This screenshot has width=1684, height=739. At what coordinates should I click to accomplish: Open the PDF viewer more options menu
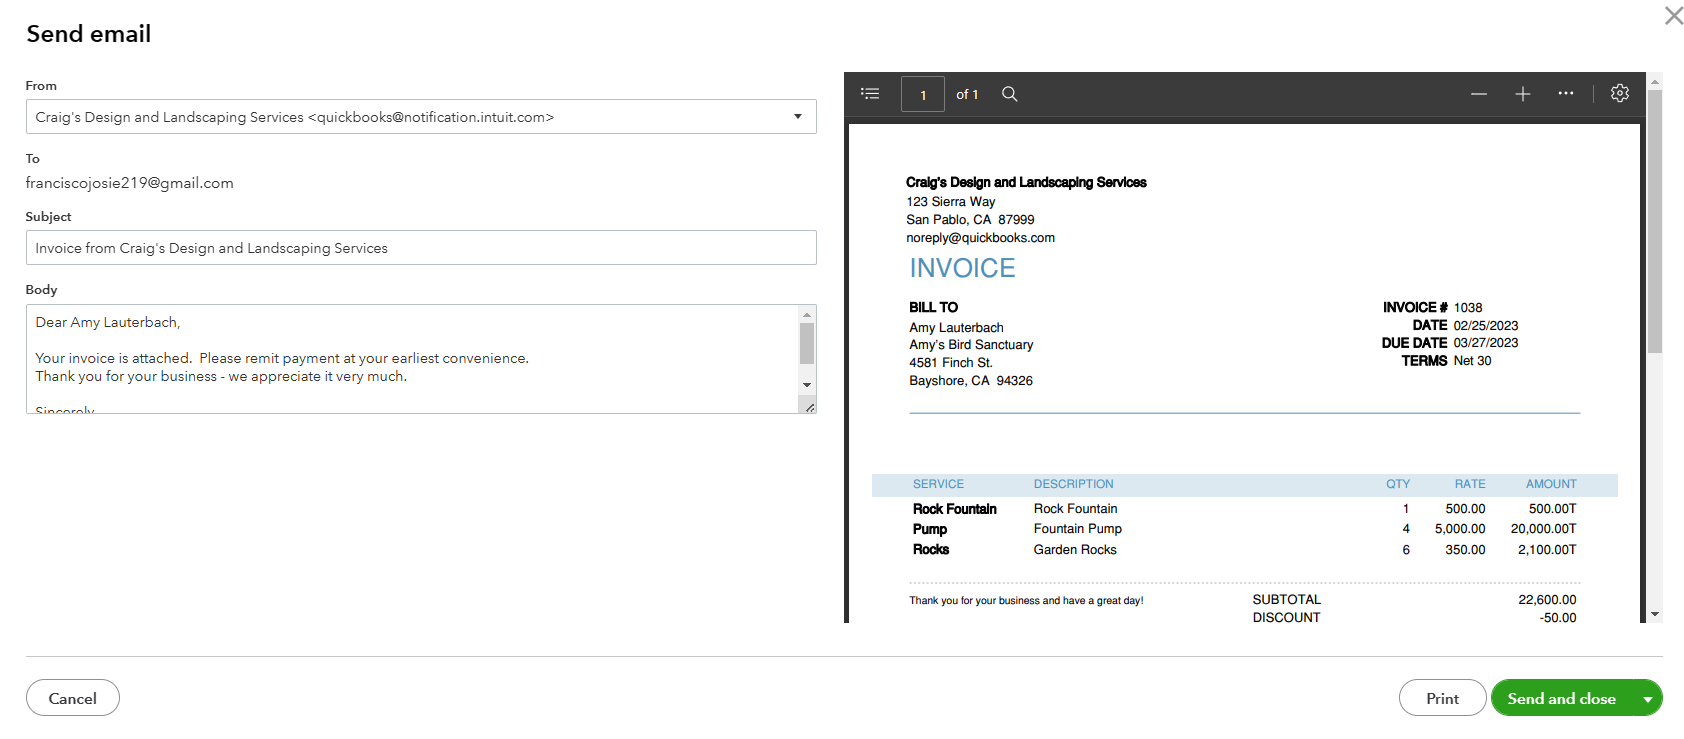[1566, 94]
